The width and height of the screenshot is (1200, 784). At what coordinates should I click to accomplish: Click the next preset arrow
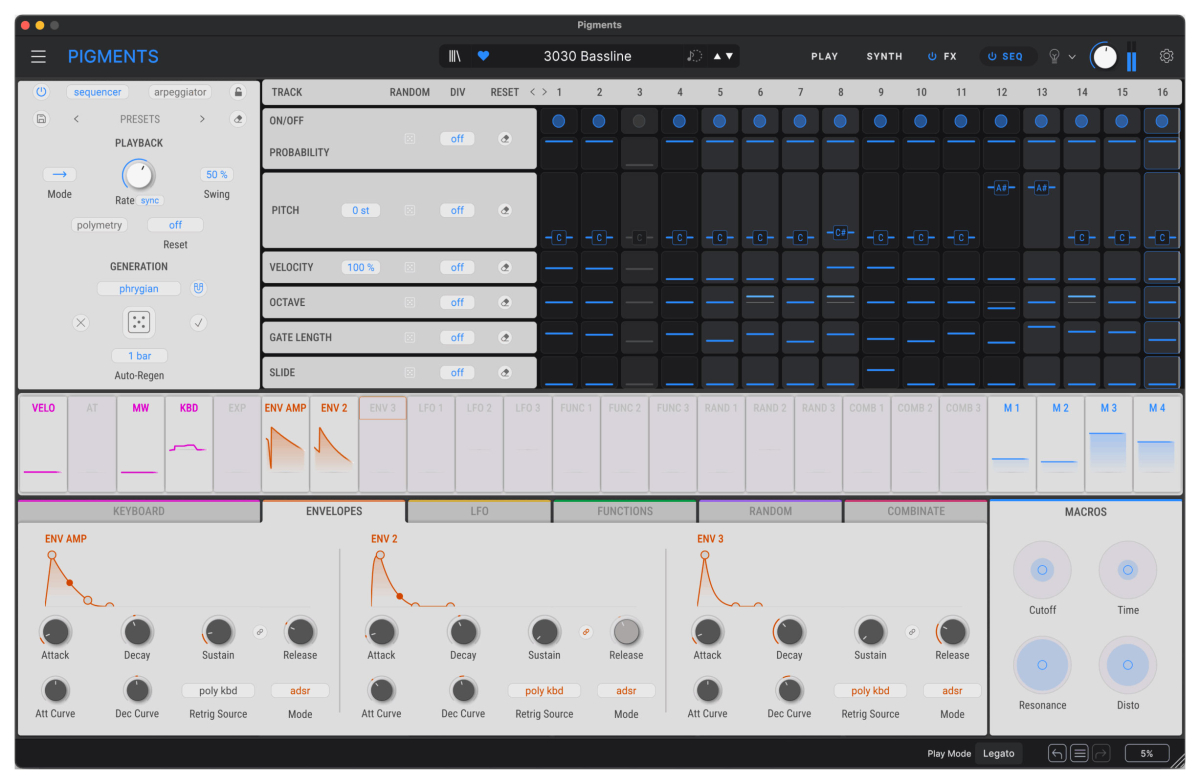coord(202,118)
